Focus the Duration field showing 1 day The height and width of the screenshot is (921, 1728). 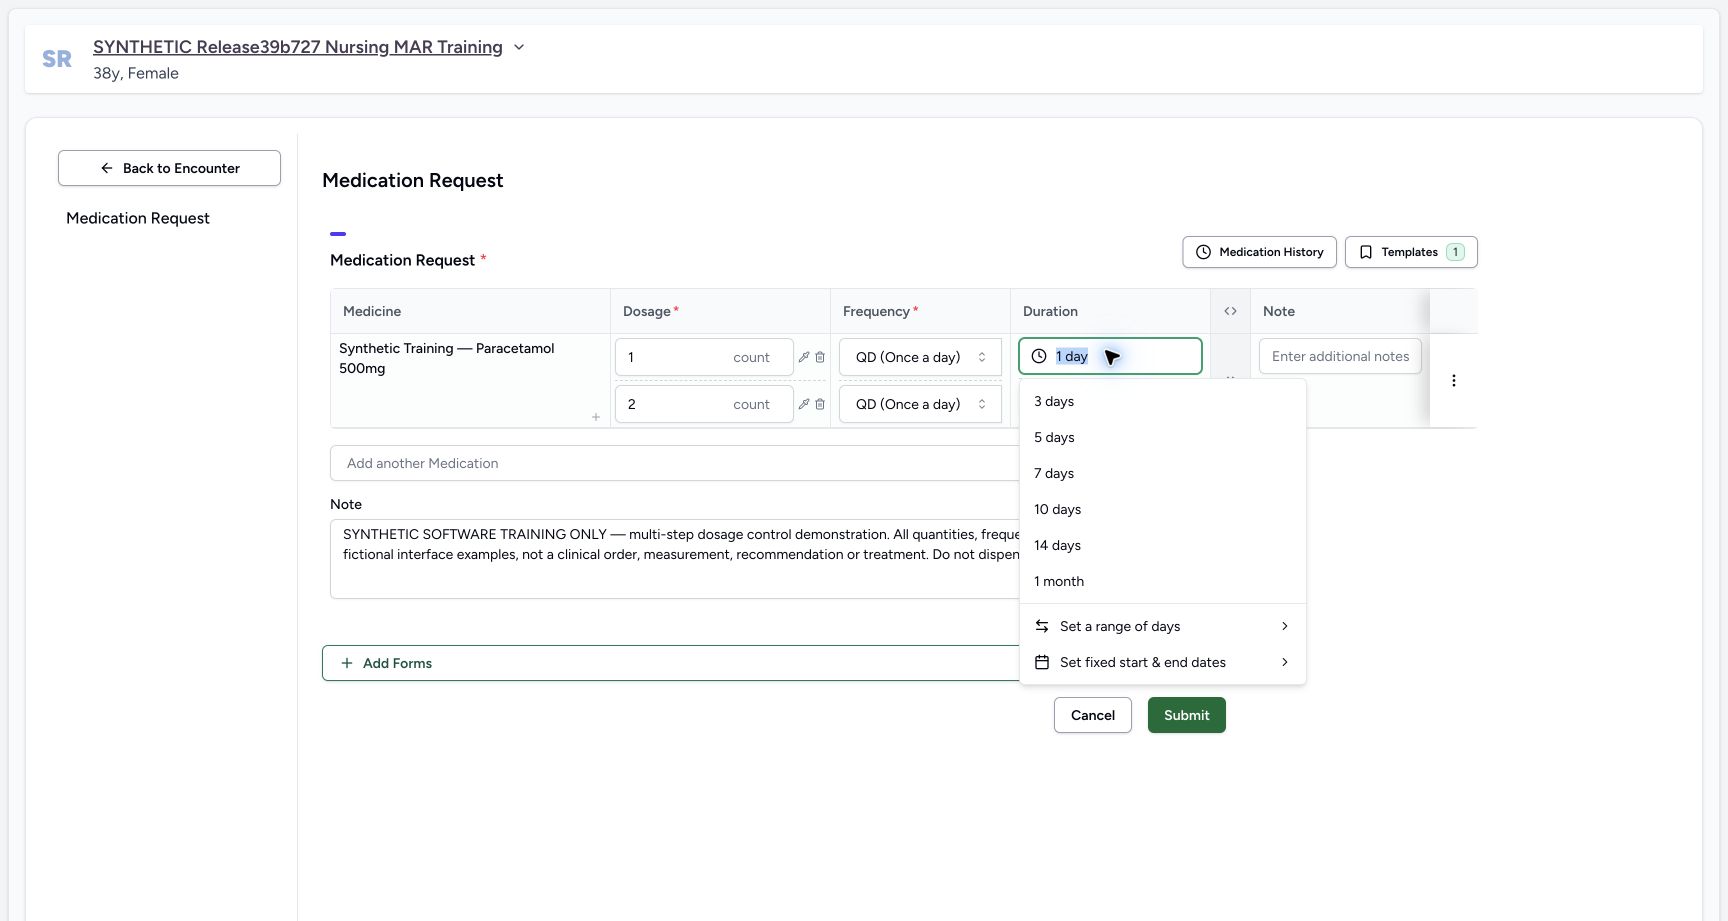pos(1110,356)
